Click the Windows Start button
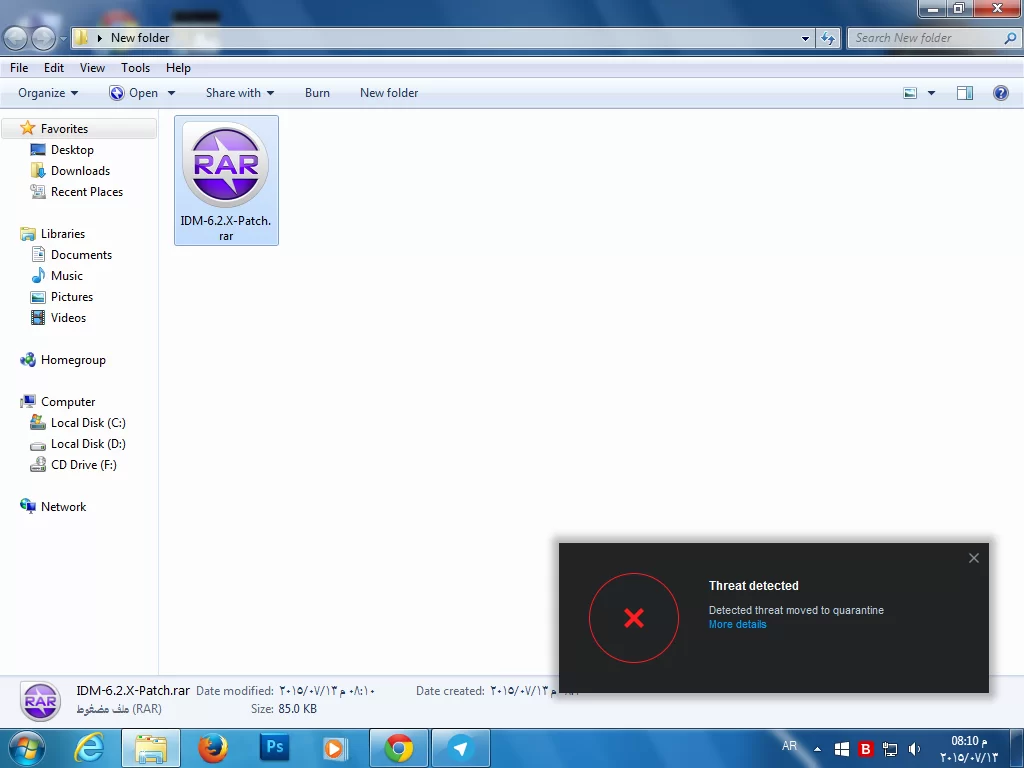 point(27,748)
